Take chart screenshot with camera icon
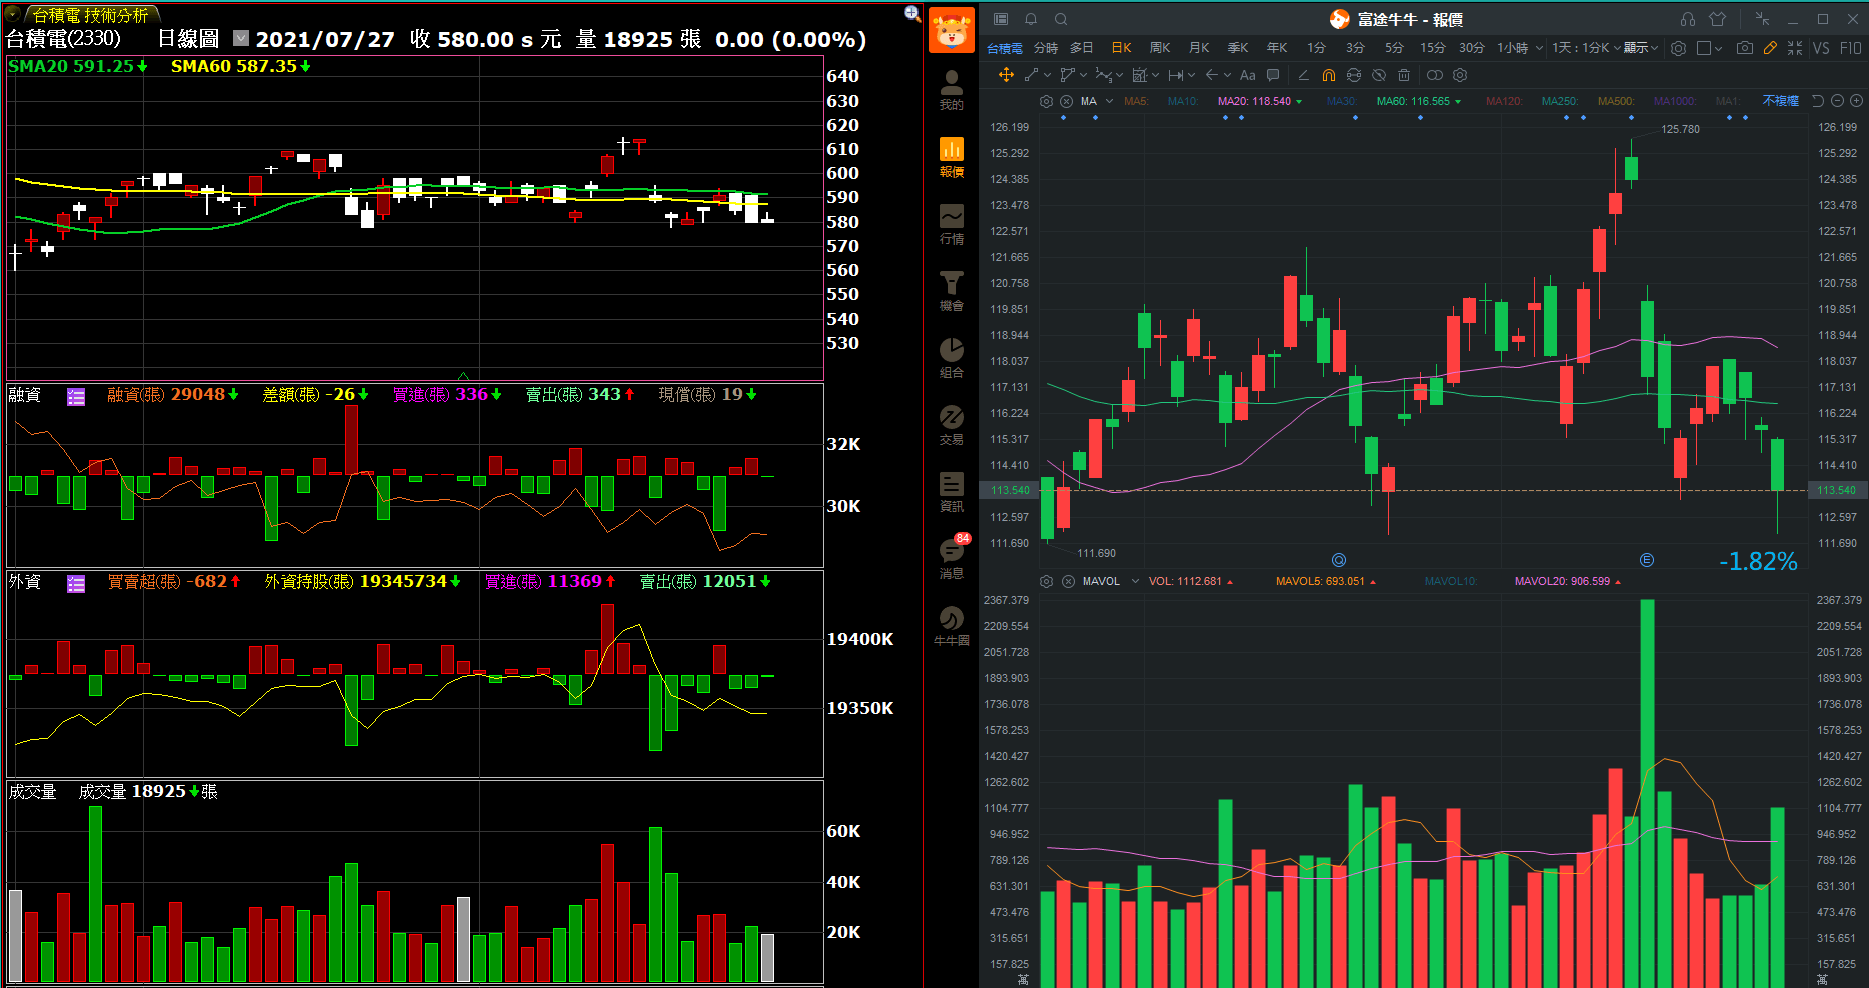This screenshot has height=988, width=1869. [1744, 48]
